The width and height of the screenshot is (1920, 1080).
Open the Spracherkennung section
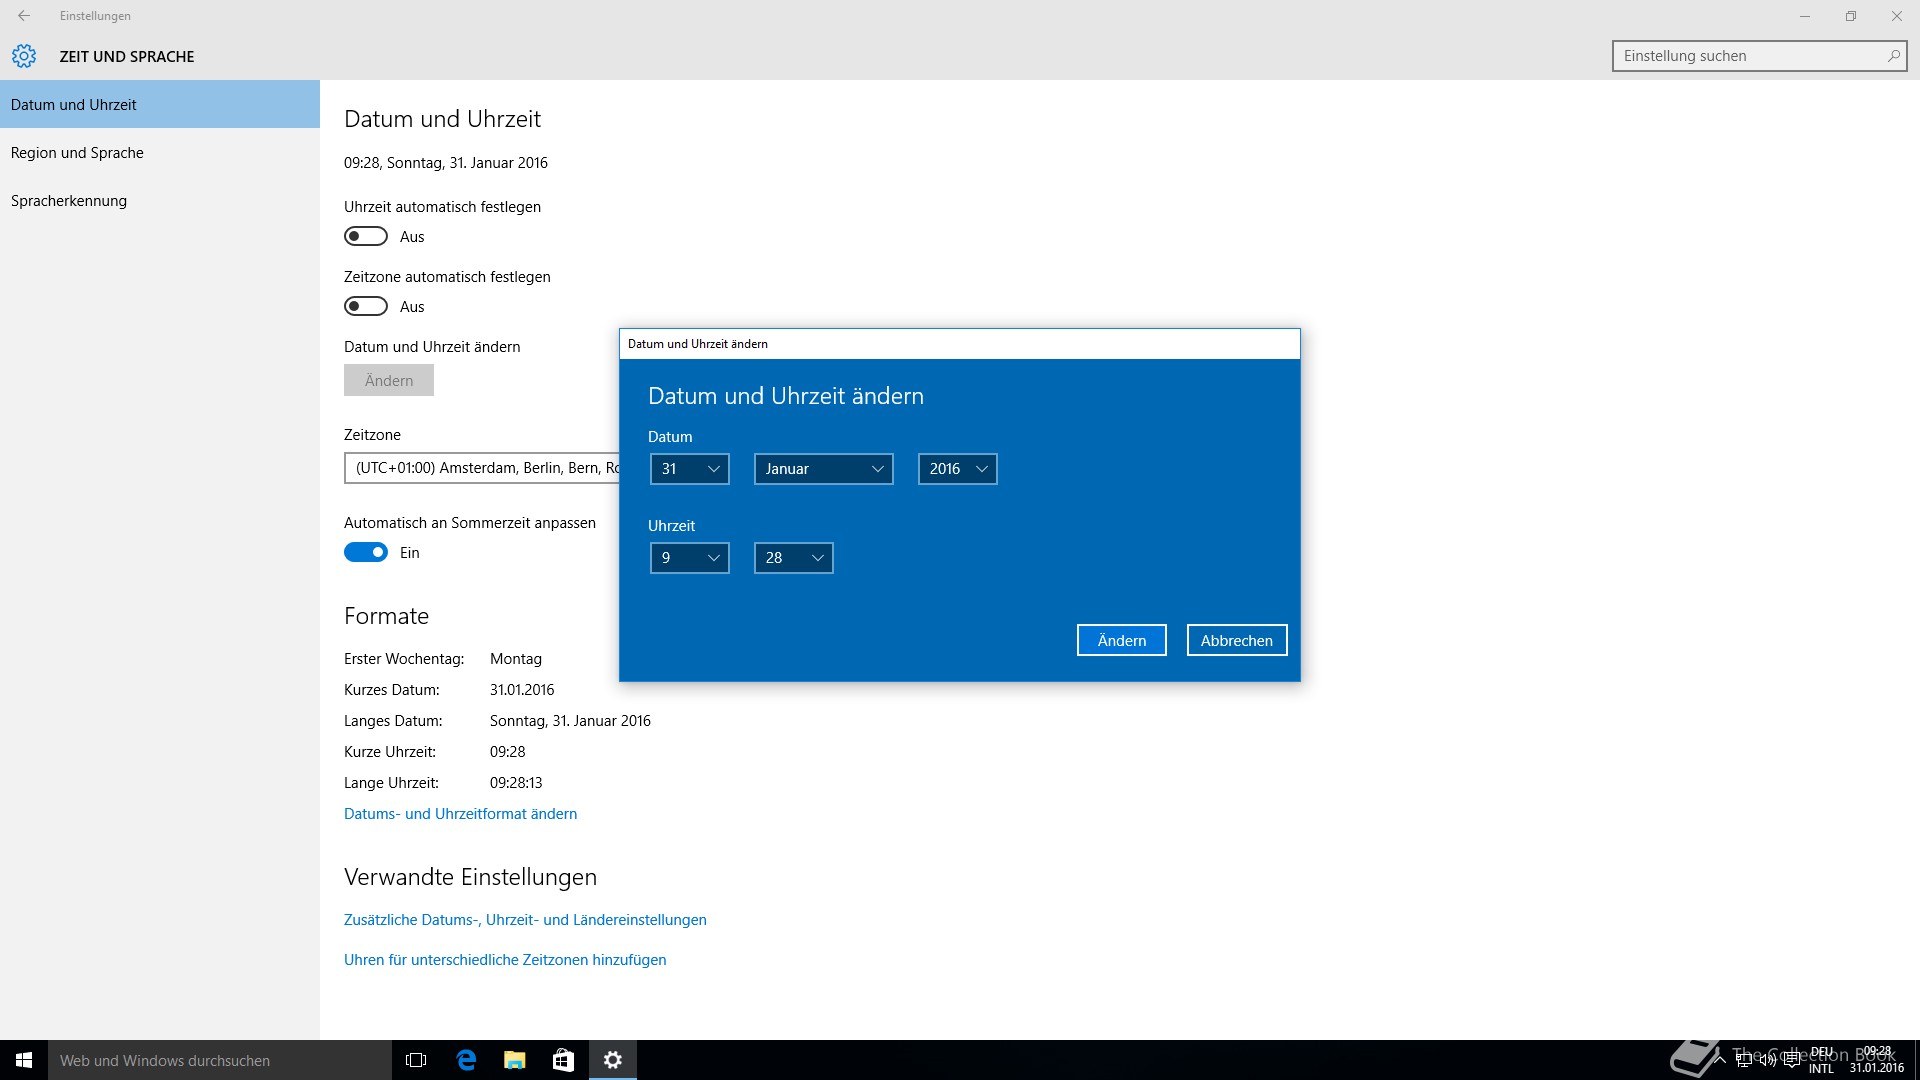click(x=69, y=201)
